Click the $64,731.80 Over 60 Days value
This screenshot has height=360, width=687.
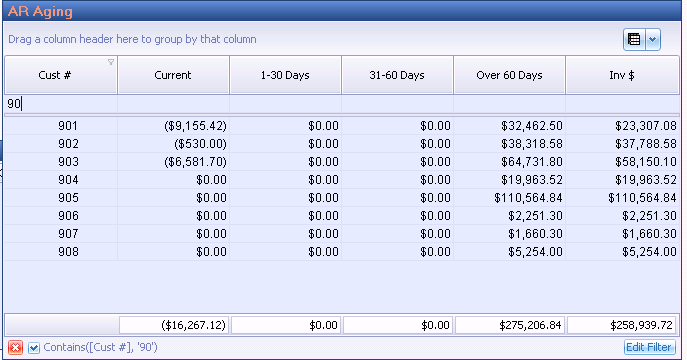coord(532,162)
